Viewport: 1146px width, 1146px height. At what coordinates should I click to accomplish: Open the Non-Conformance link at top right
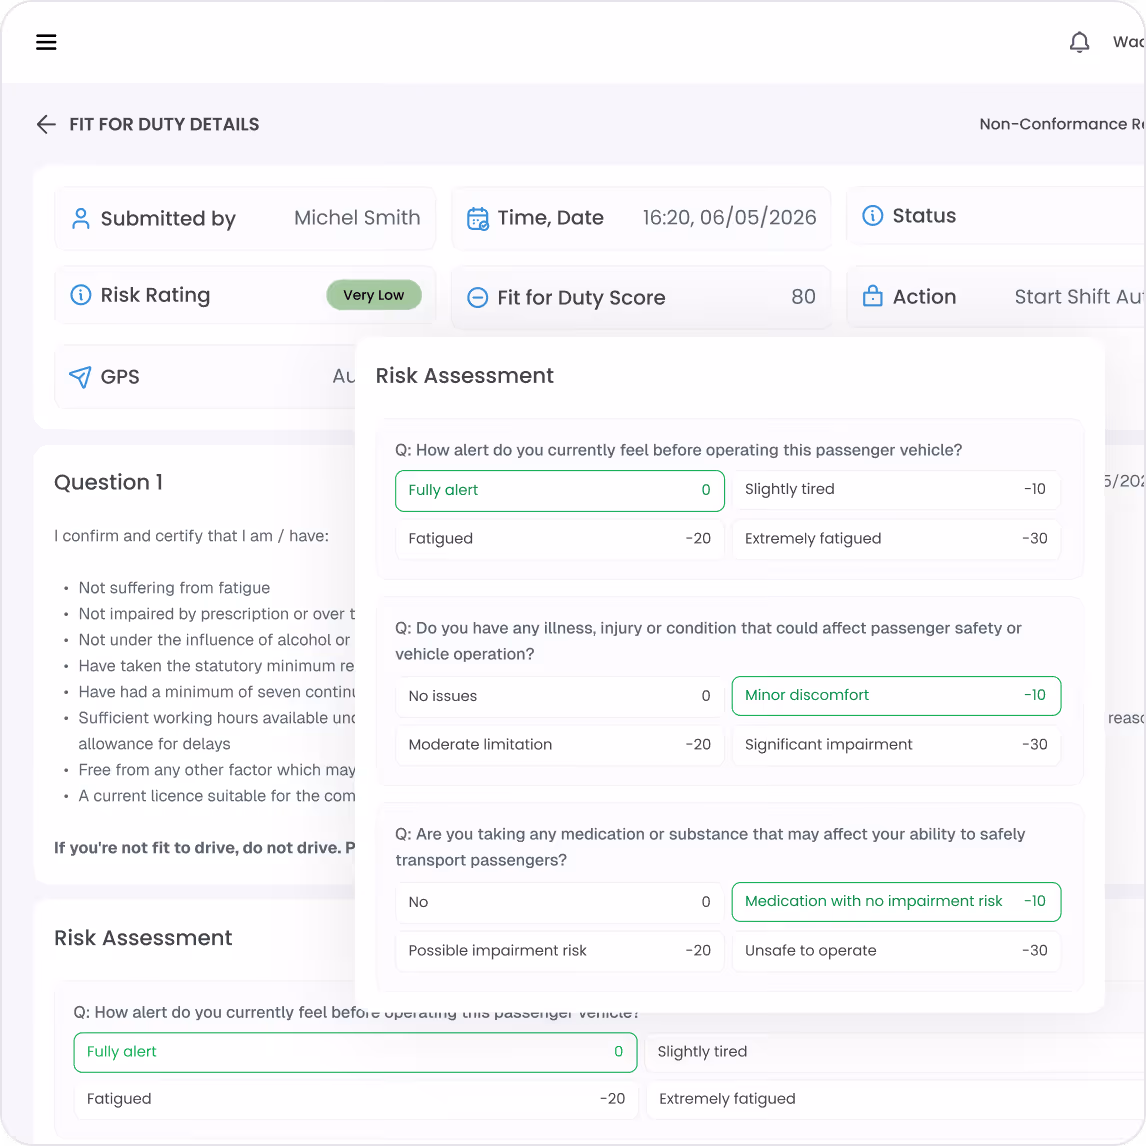[x=1062, y=124]
